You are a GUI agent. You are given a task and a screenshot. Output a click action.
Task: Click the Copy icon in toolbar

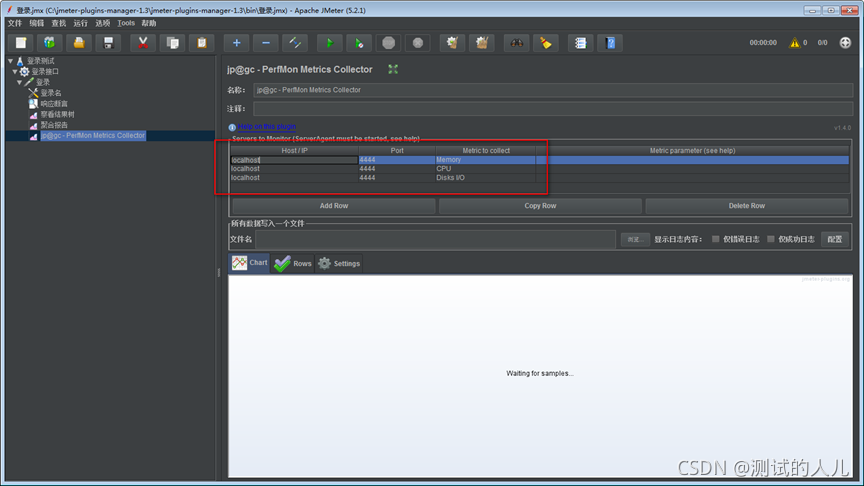(172, 43)
